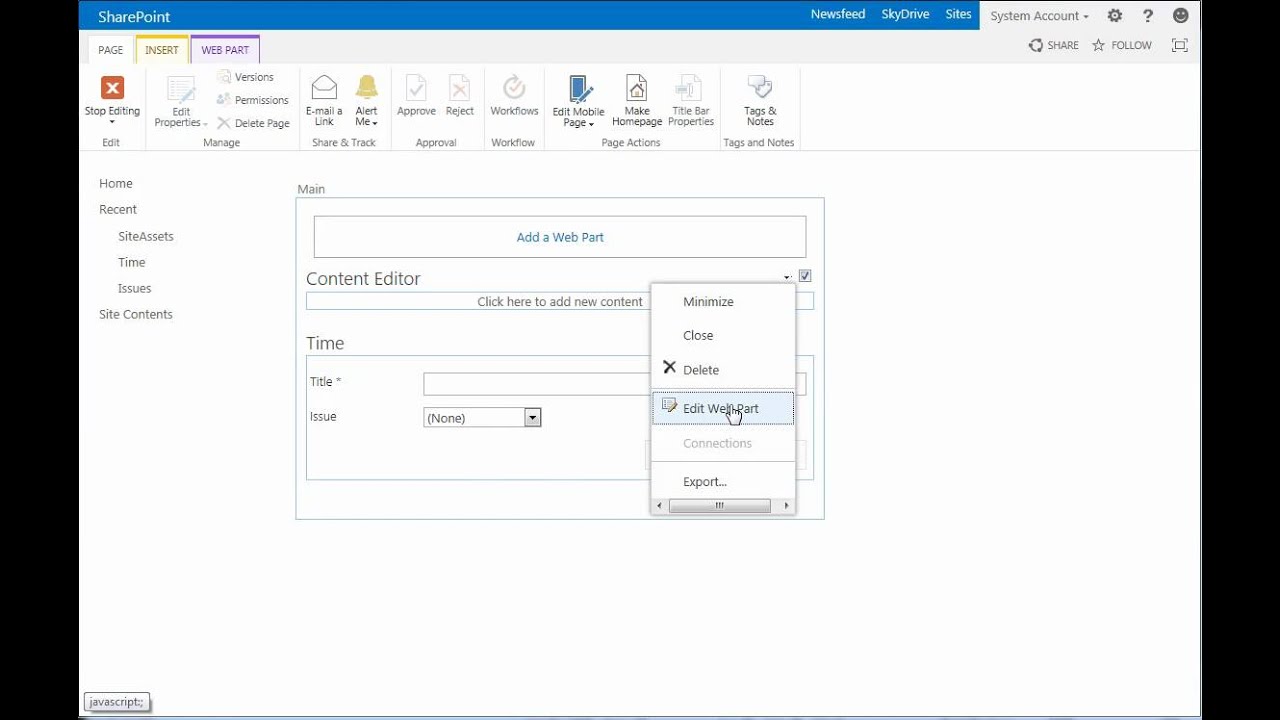The image size is (1280, 720).
Task: Click the Make Homepage icon
Action: pyautogui.click(x=637, y=88)
